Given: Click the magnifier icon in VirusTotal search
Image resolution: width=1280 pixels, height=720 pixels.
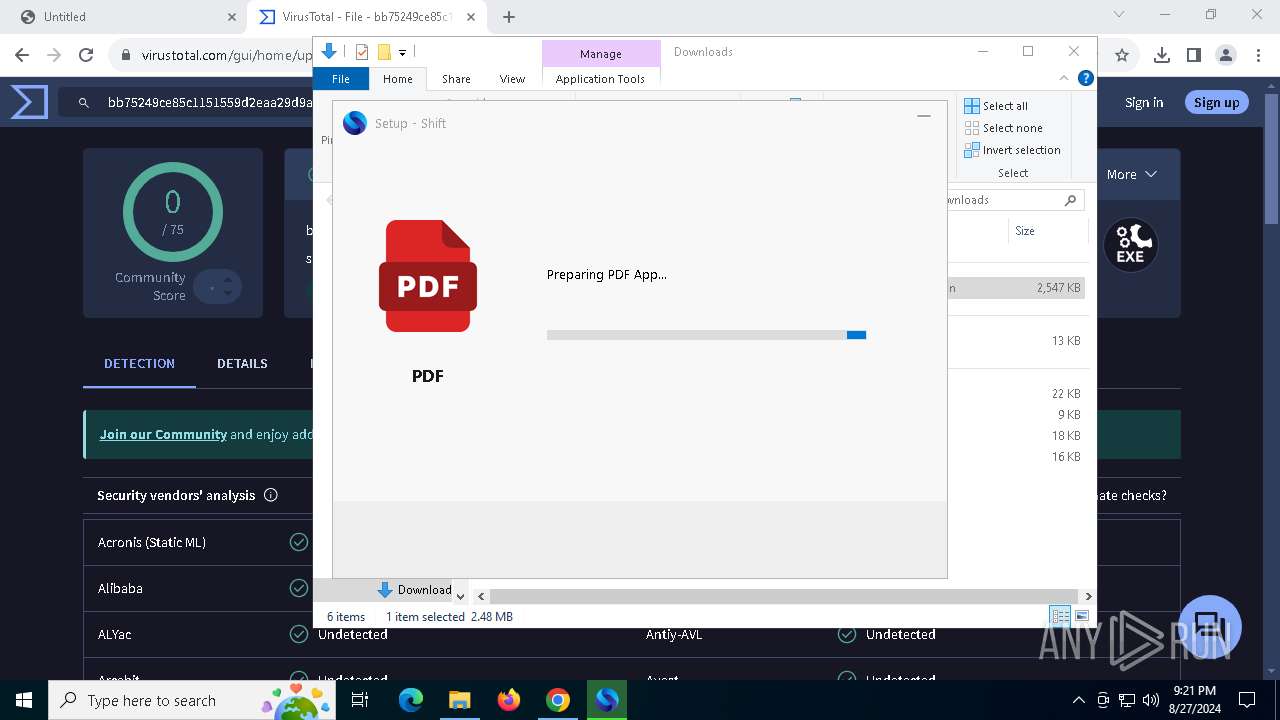Looking at the screenshot, I should (84, 102).
